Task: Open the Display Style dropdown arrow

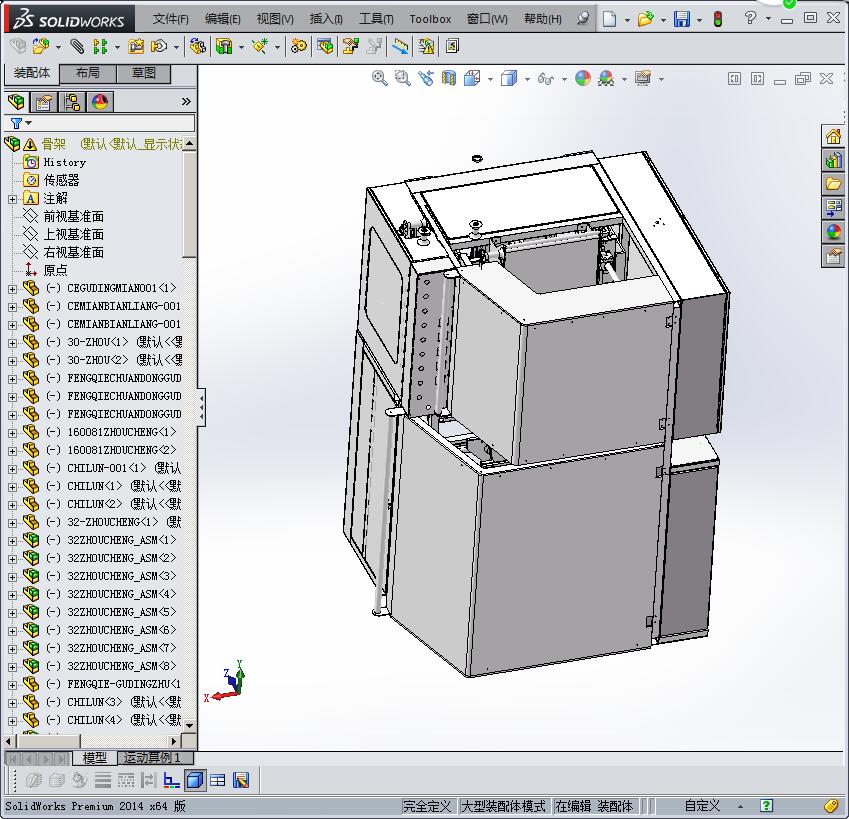Action: click(x=527, y=80)
